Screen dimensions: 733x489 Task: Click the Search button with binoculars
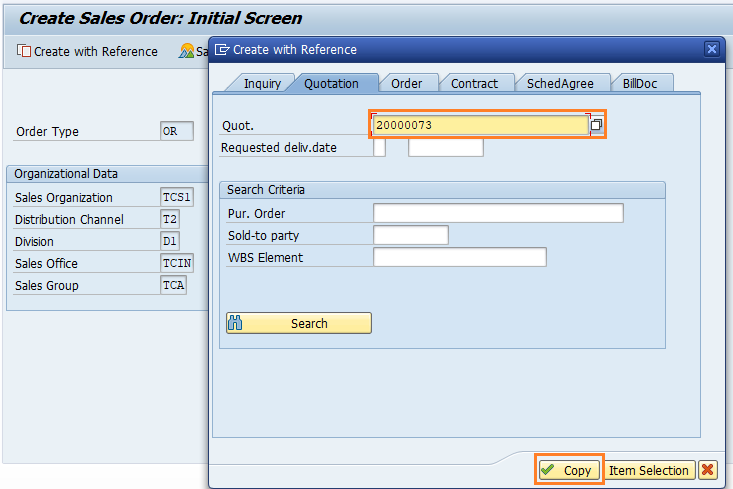[298, 323]
